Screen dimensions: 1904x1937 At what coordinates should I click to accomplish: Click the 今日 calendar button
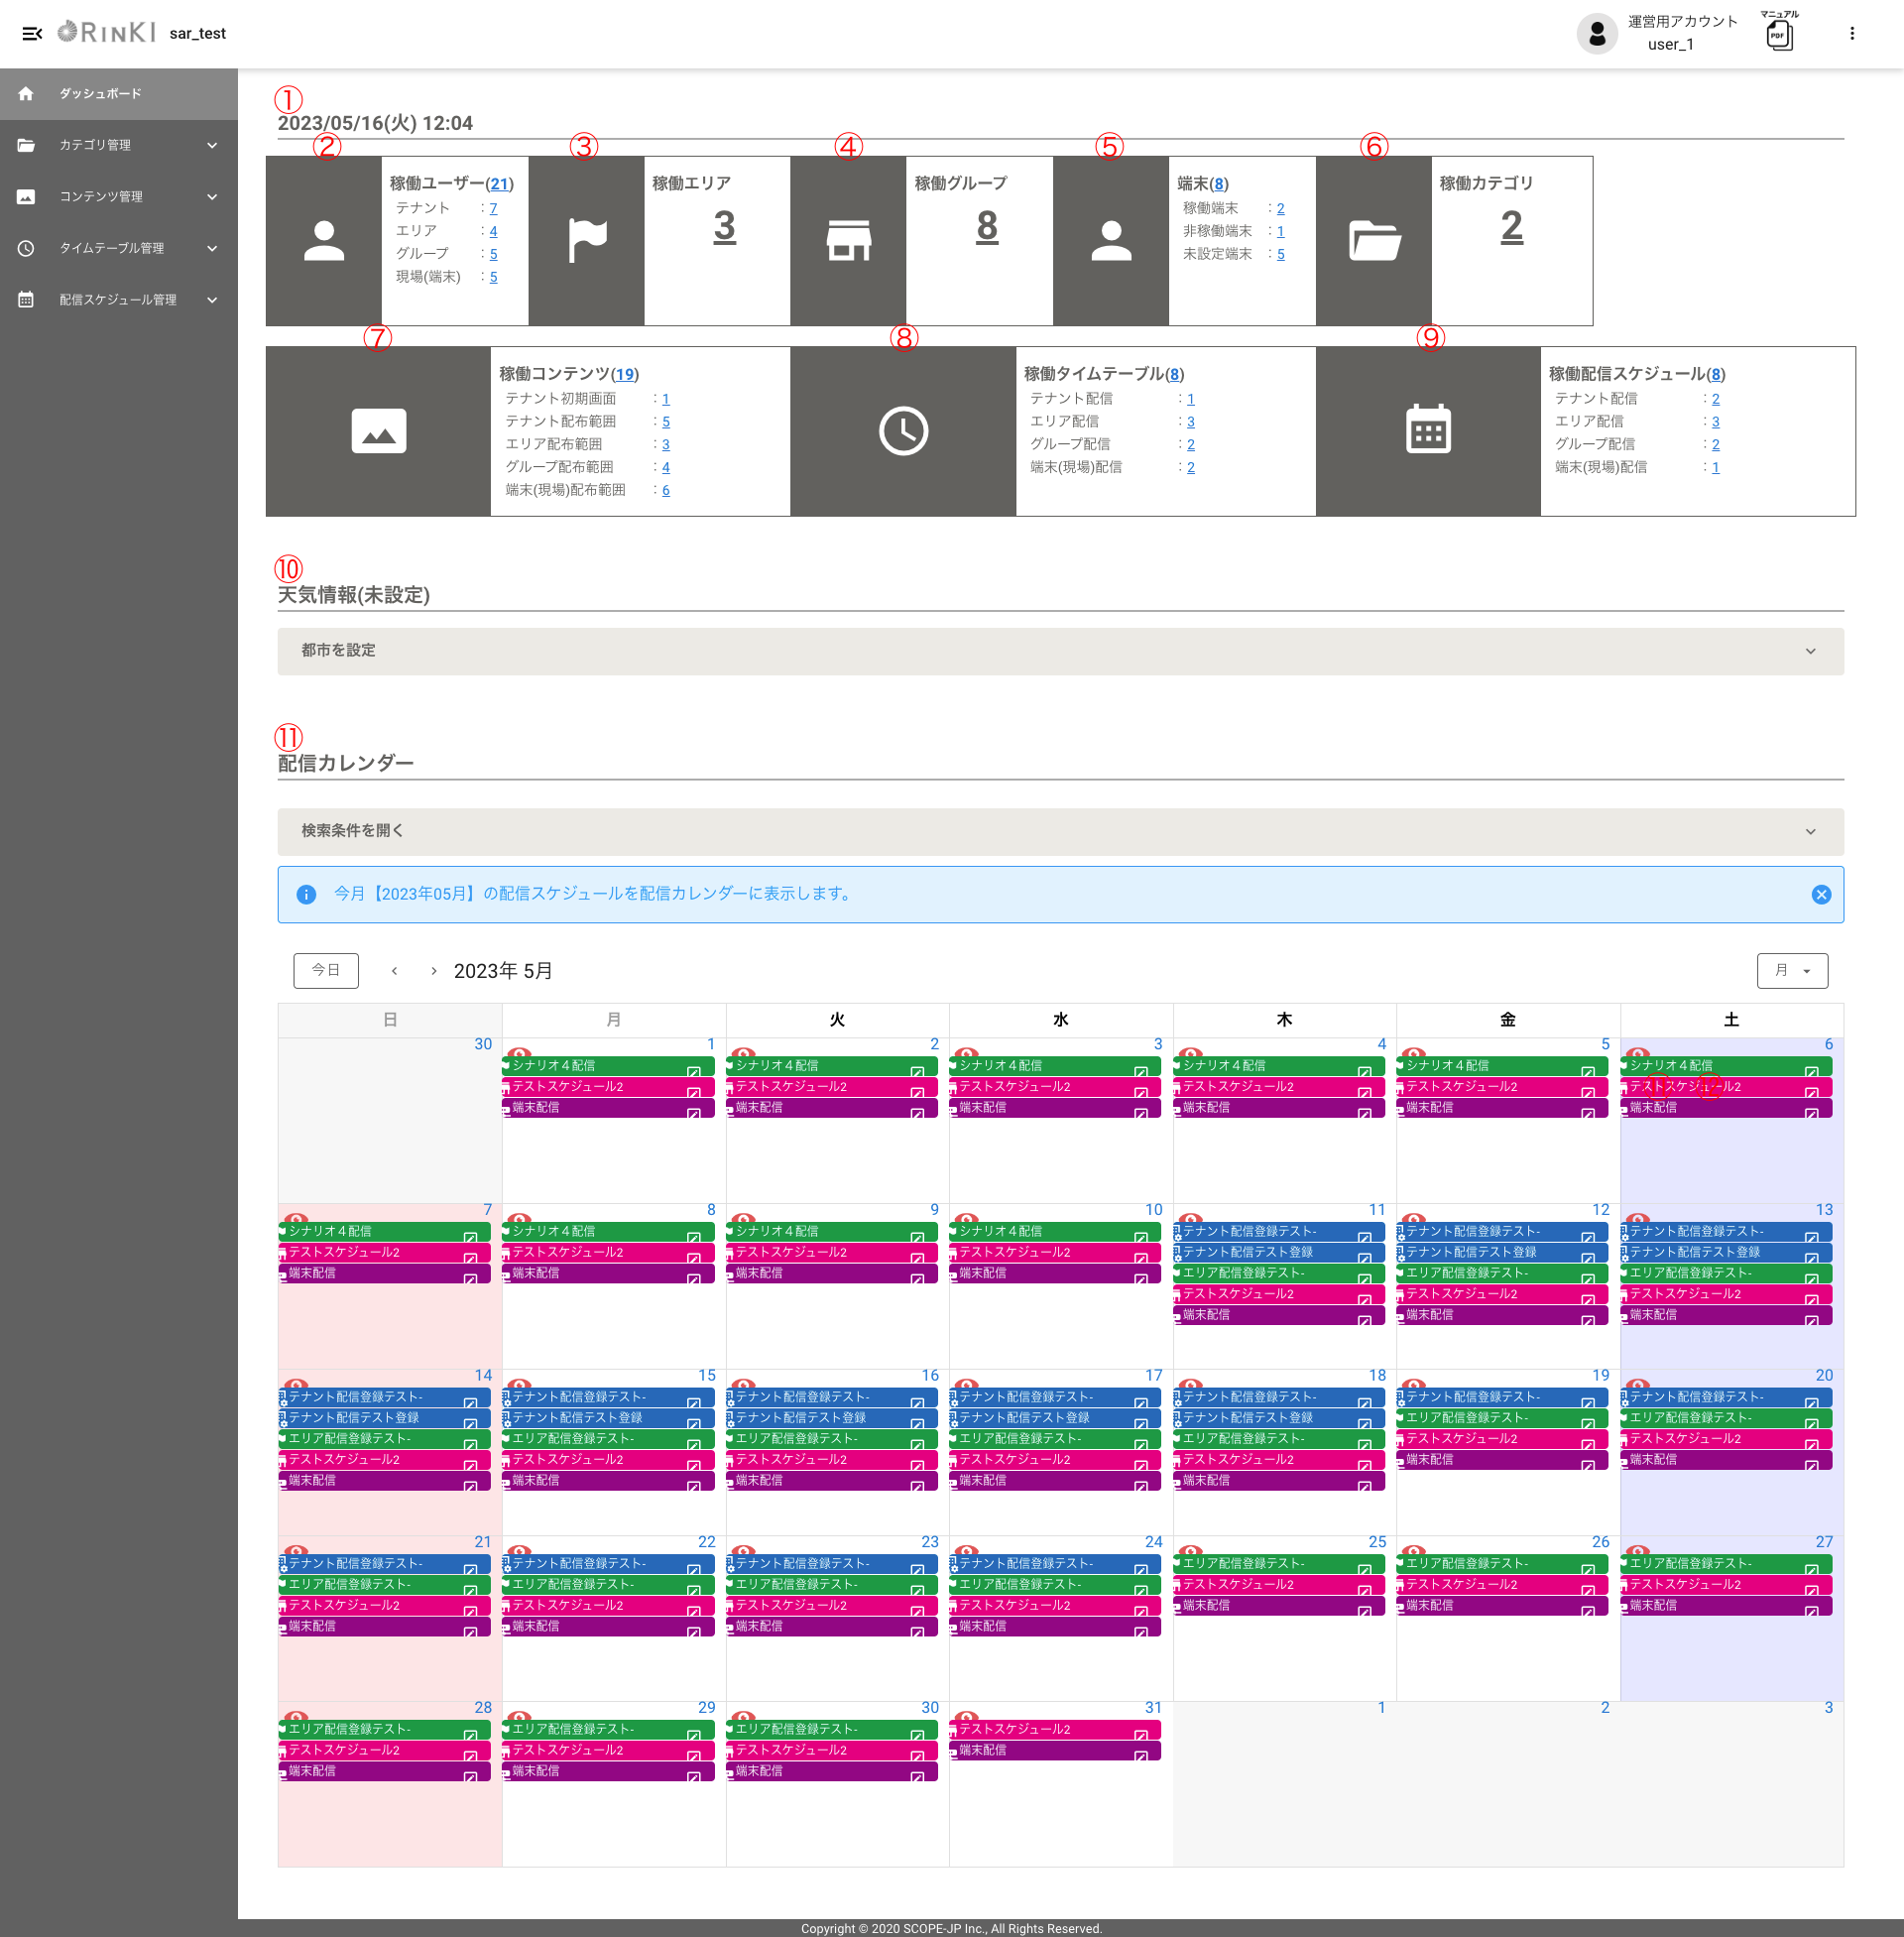(326, 971)
